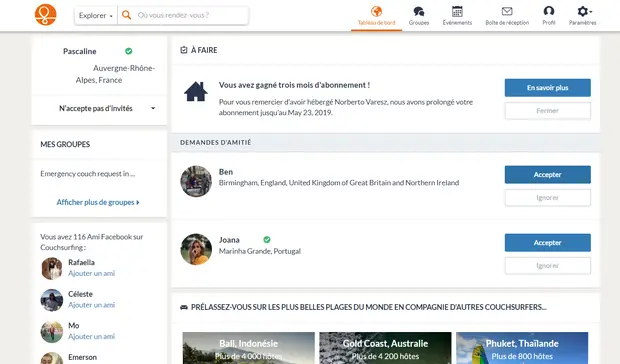Screen dimensions: 620x364
Task: Expand the Explorer dropdown
Action: click(x=96, y=15)
